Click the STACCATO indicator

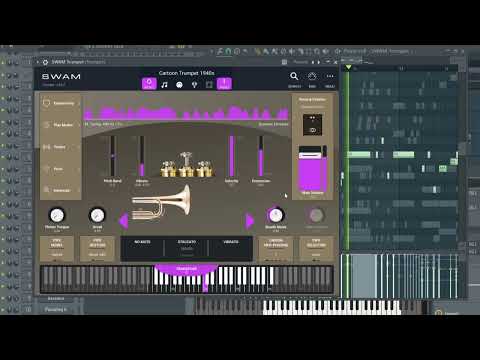point(187,242)
